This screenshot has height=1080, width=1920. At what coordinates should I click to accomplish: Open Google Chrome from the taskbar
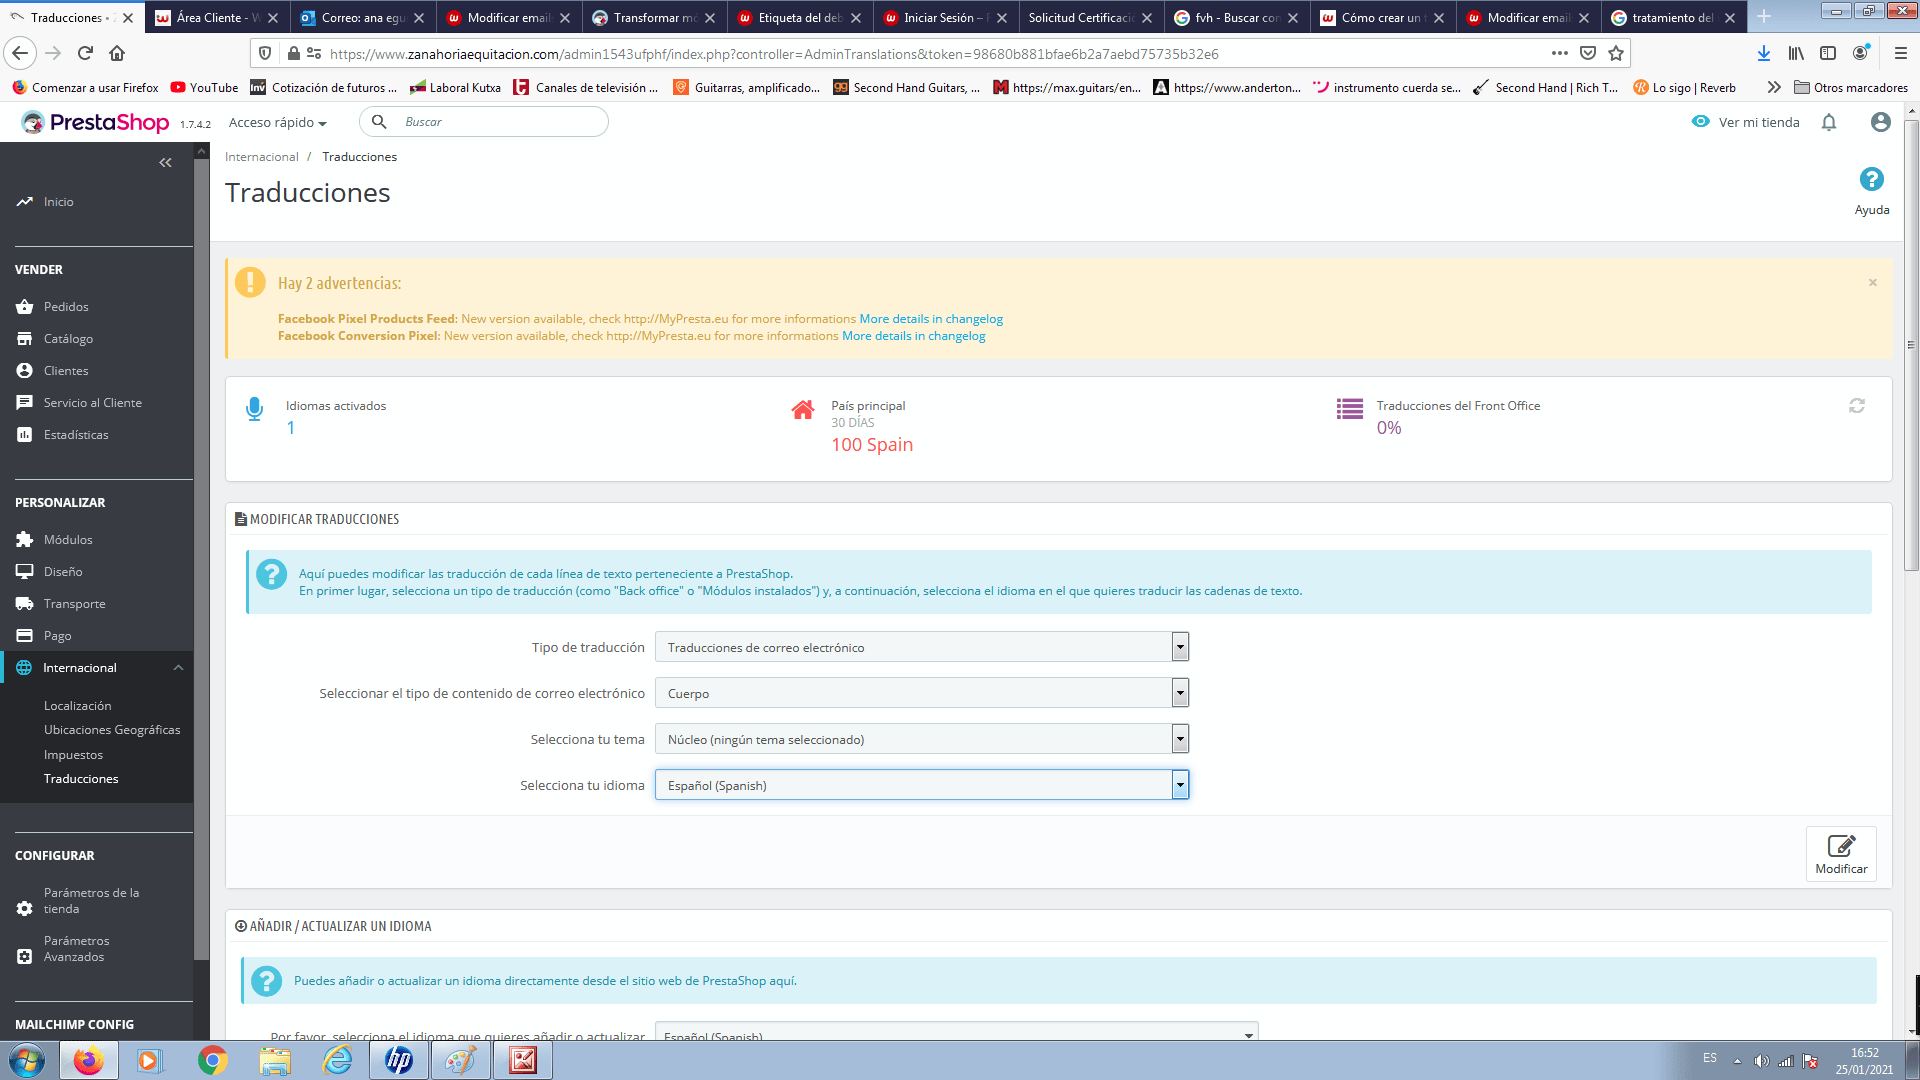coord(212,1060)
